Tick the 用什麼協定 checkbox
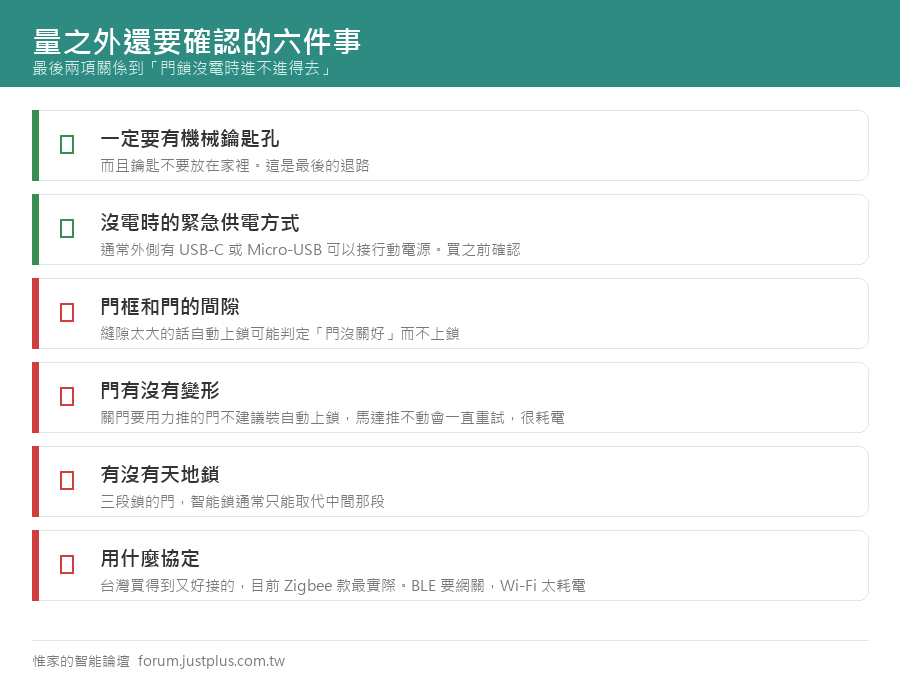The image size is (900, 684). [67, 564]
